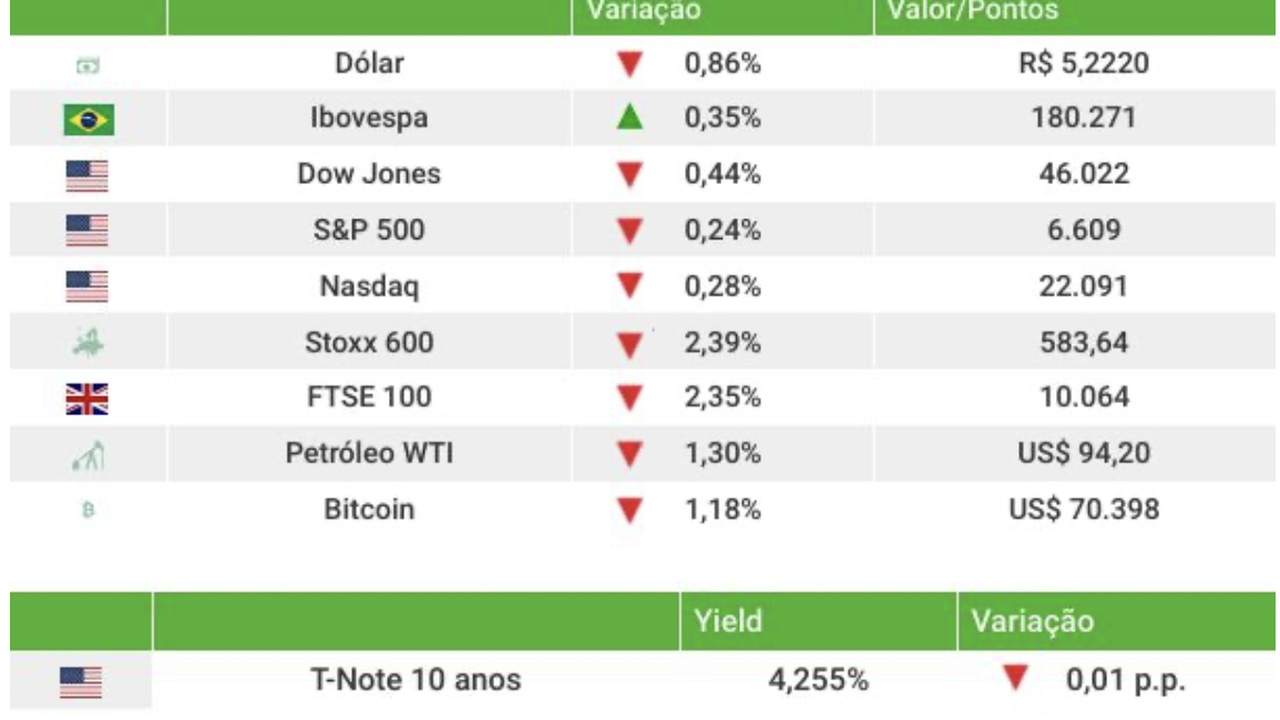1280x720 pixels.
Task: Click the US flag beside Dow Jones
Action: (87, 176)
